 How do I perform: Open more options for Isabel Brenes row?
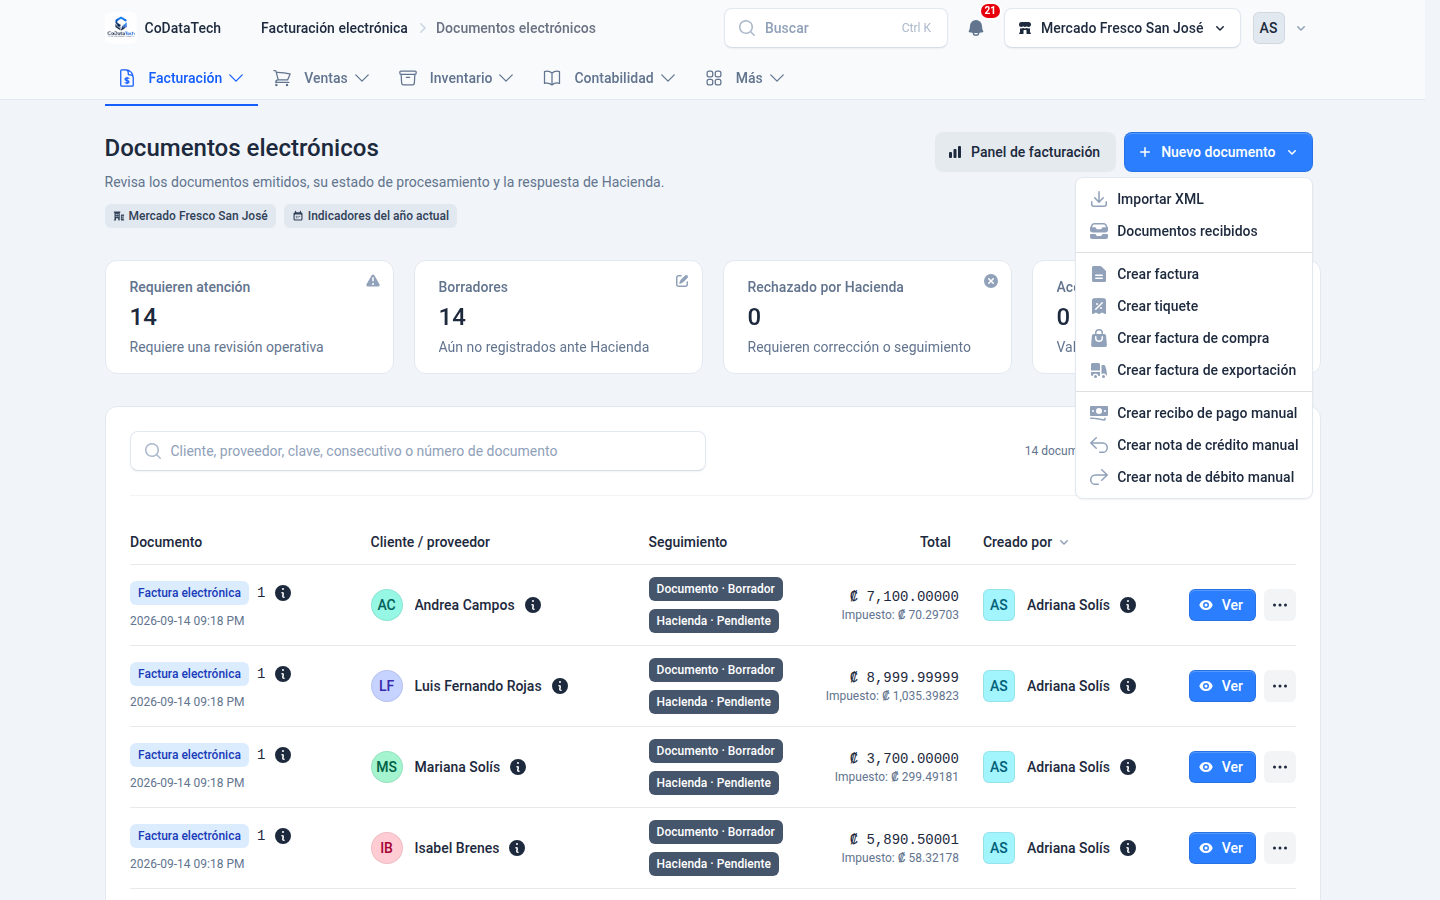[1280, 848]
